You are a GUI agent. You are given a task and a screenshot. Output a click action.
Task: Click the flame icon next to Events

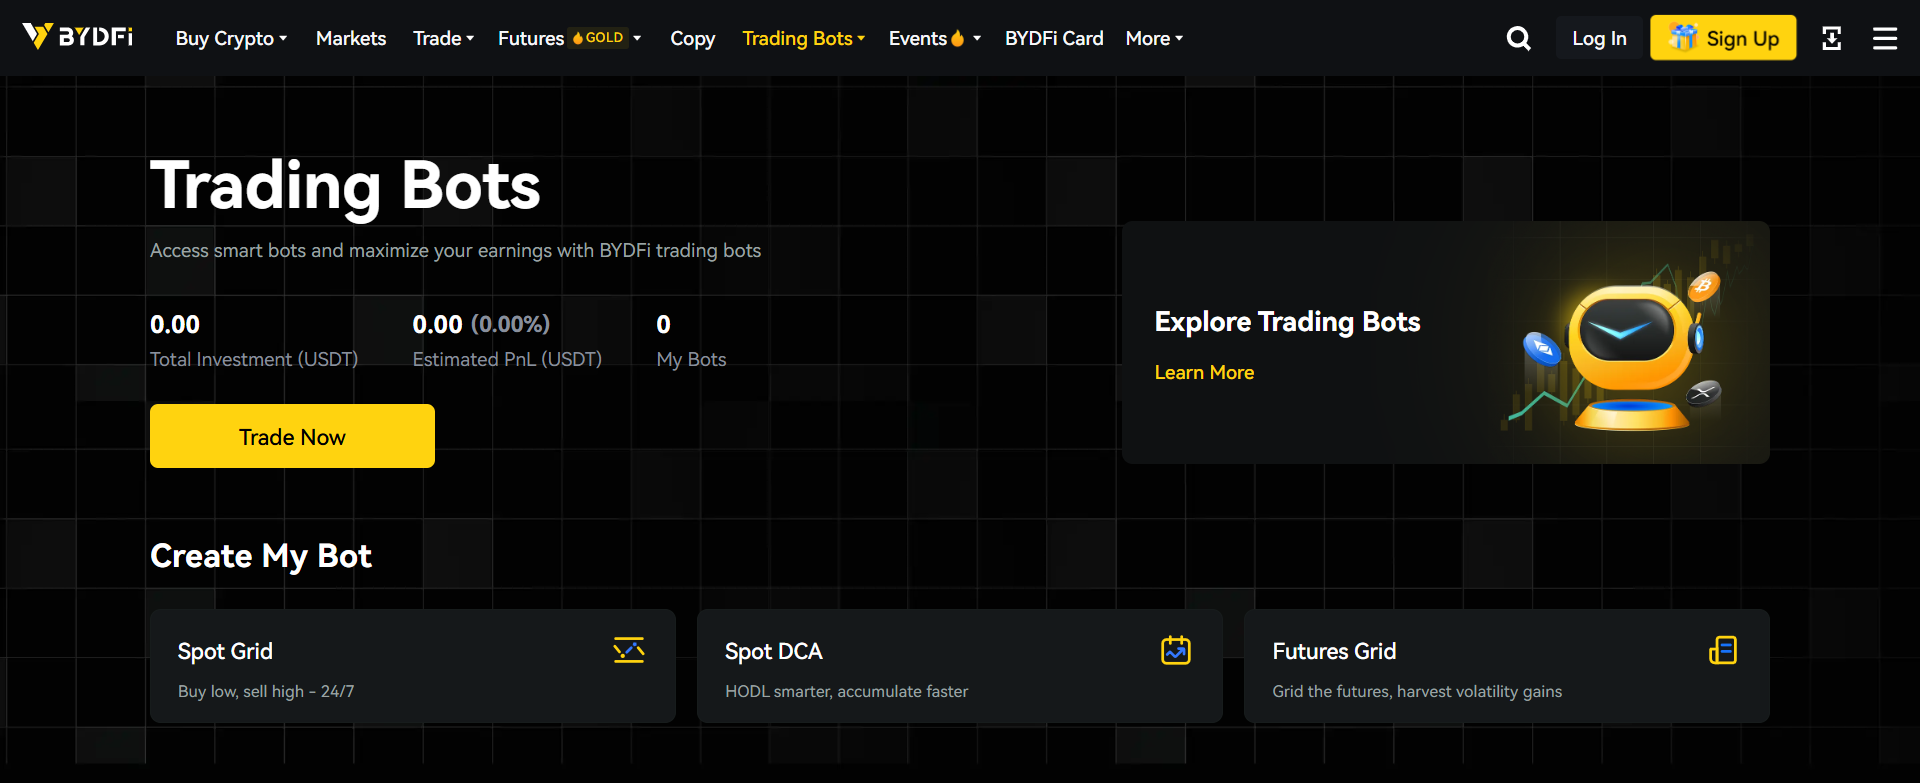[957, 38]
